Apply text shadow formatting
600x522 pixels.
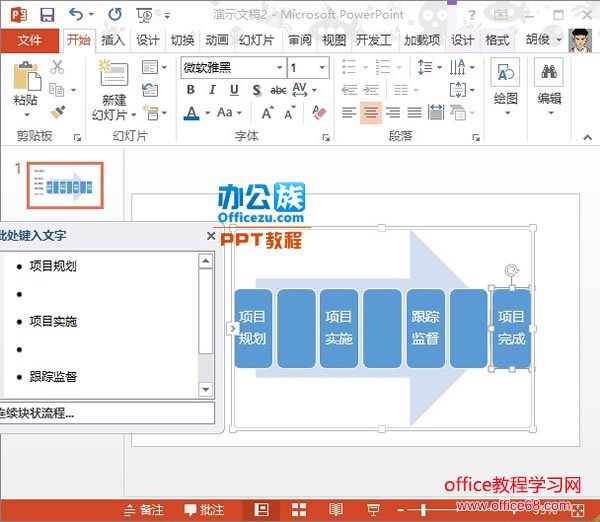257,90
